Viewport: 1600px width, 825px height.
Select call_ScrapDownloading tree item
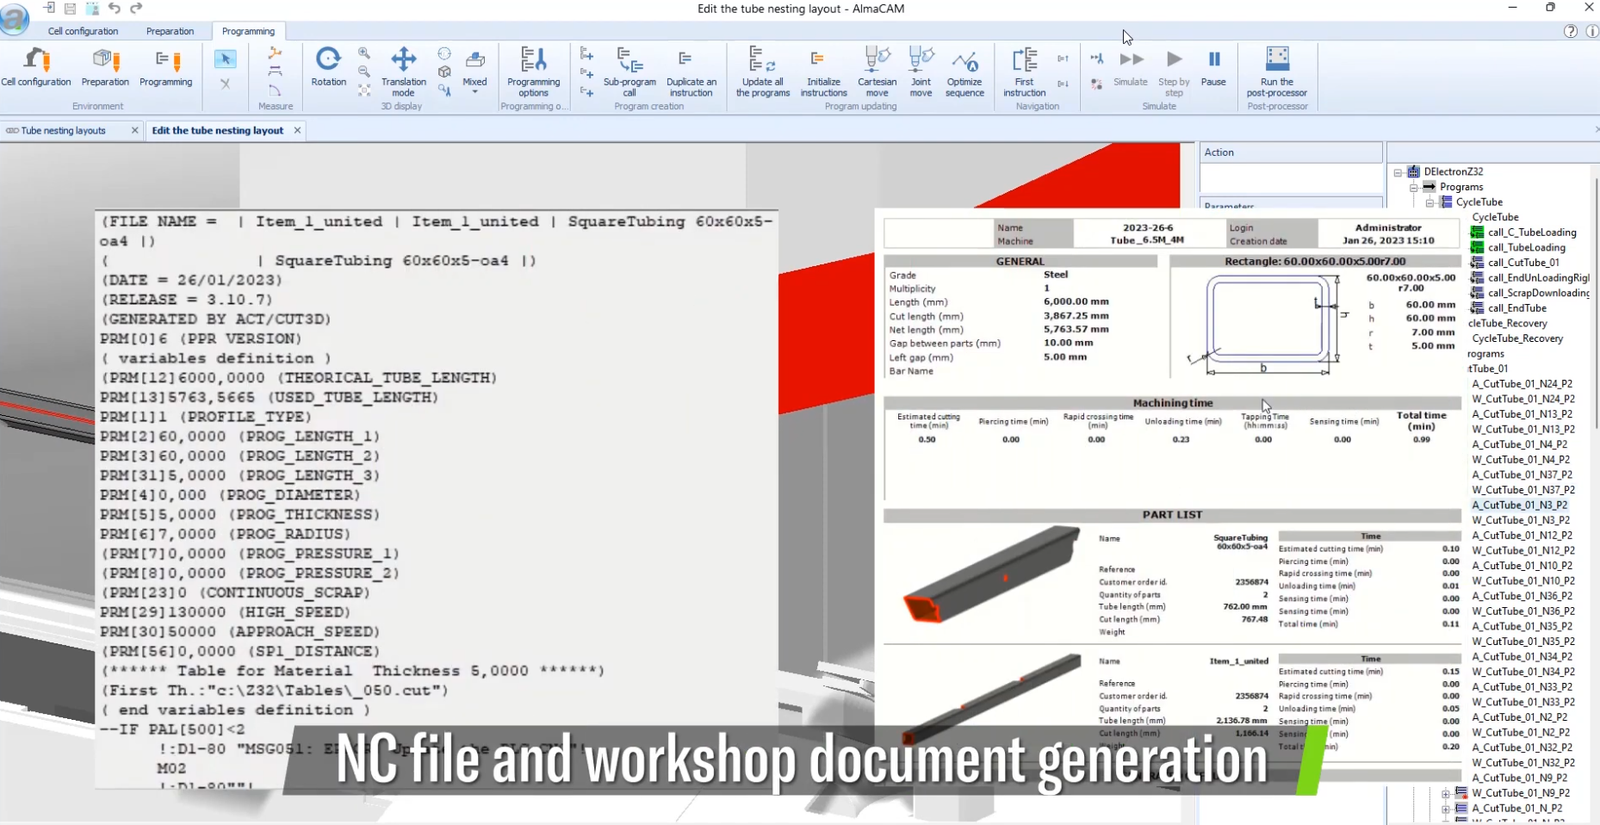[1537, 293]
